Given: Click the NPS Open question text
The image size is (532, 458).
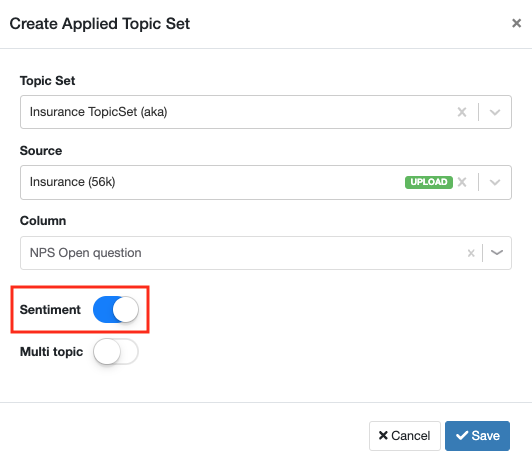Looking at the screenshot, I should click(x=86, y=253).
